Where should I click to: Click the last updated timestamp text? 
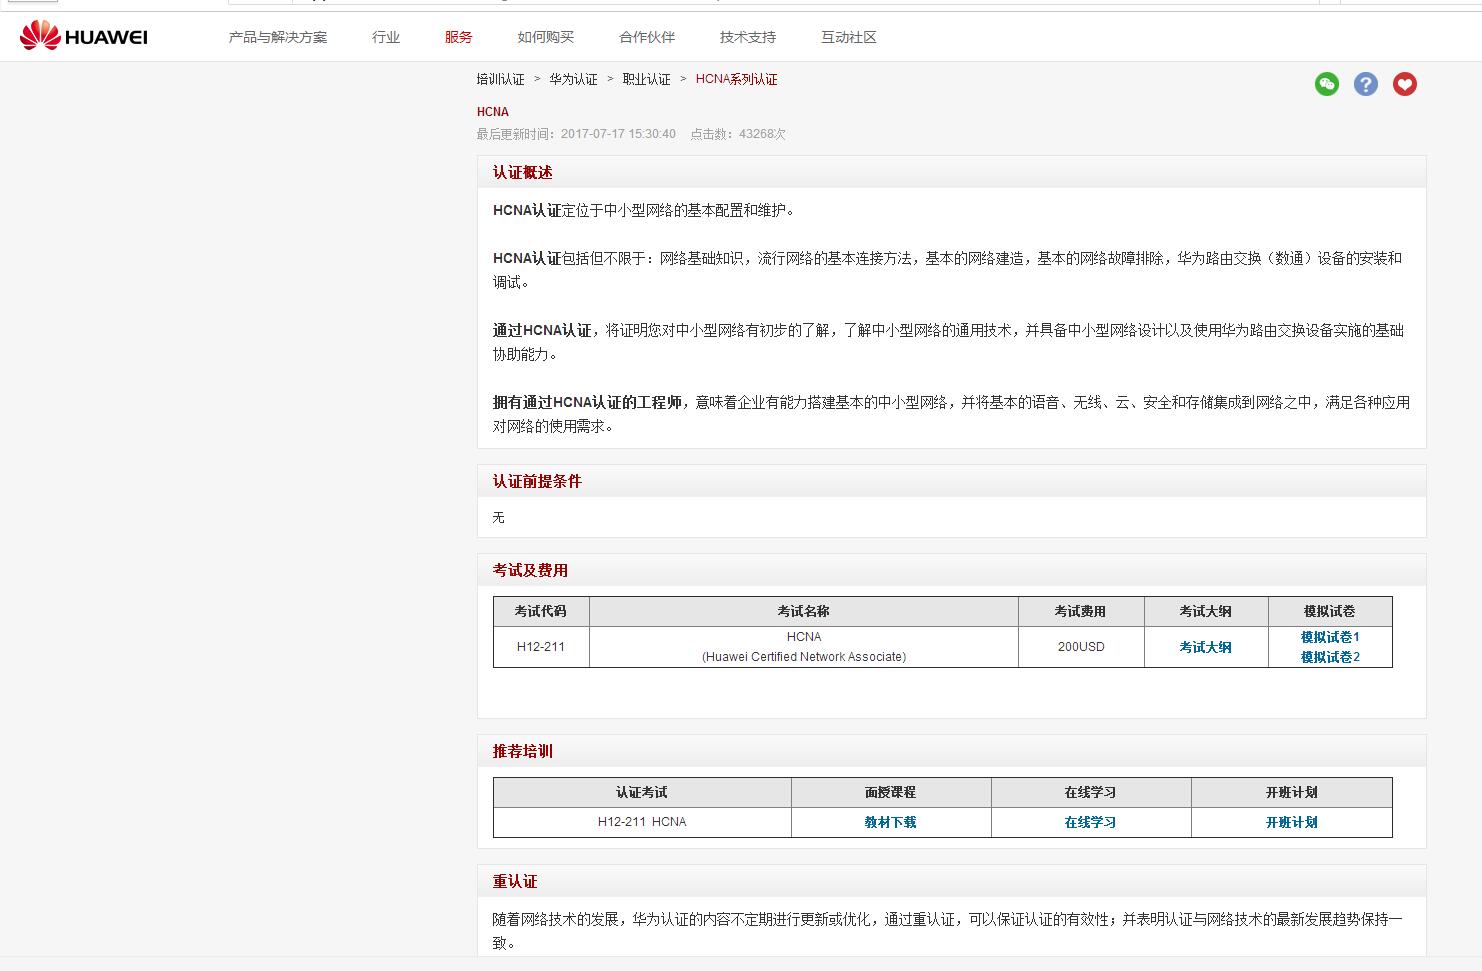[576, 134]
